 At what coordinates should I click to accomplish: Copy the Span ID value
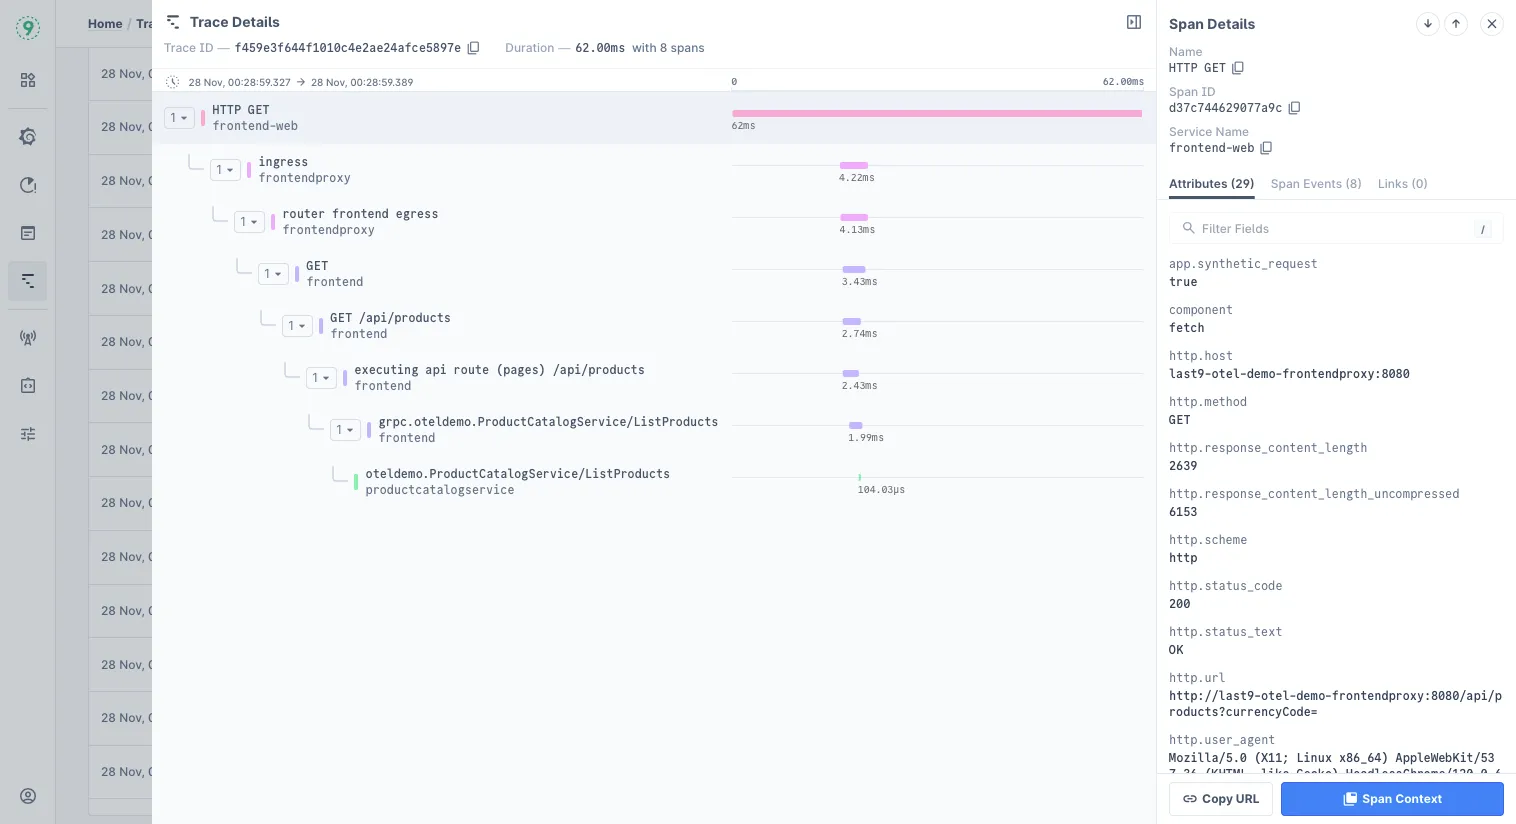(1294, 108)
